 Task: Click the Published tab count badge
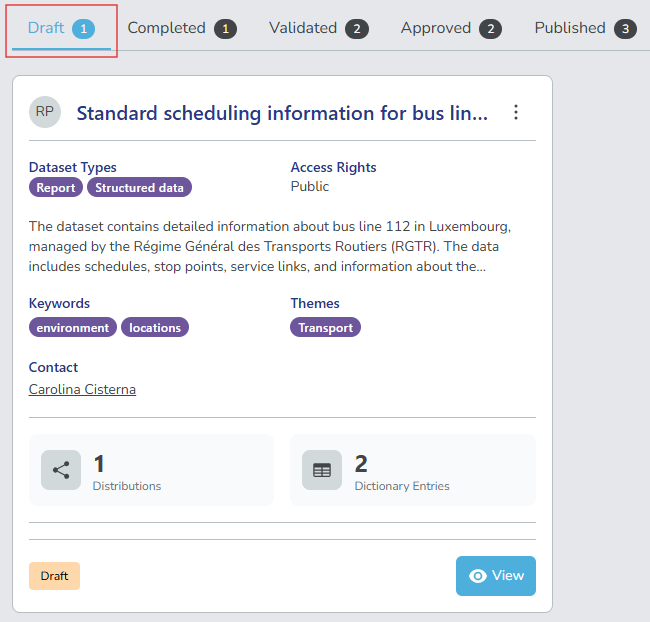[626, 29]
